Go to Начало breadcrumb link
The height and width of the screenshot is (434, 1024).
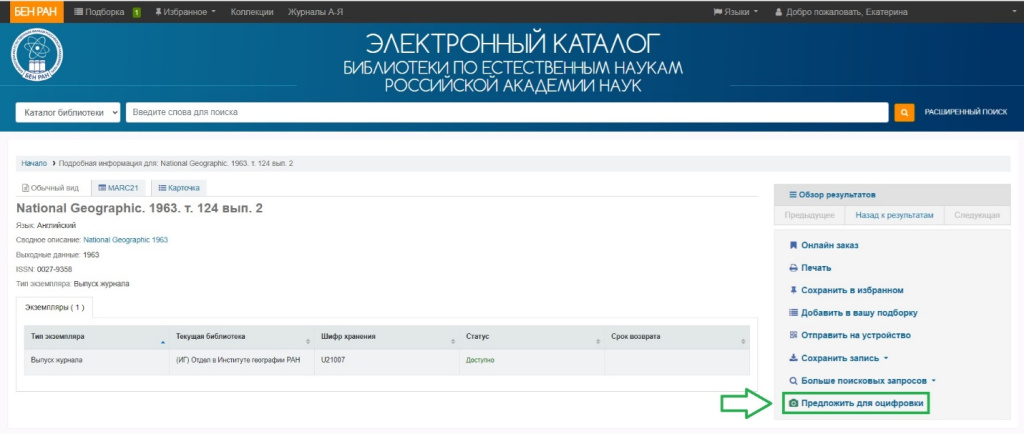[x=34, y=163]
